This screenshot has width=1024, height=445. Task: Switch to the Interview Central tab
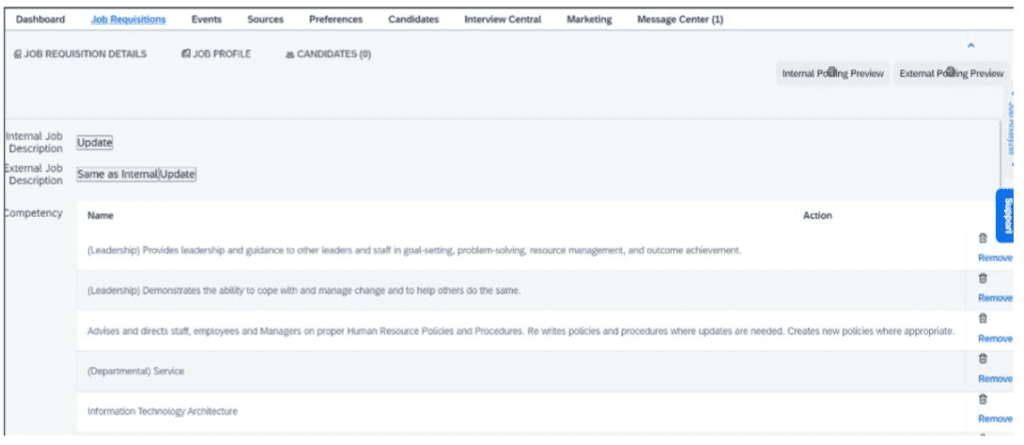coord(503,20)
